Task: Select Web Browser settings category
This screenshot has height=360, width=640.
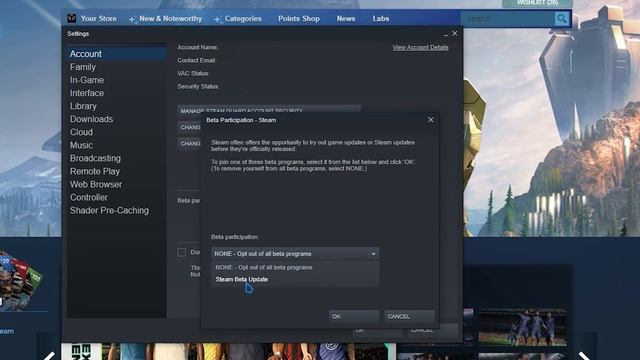Action: point(117,184)
